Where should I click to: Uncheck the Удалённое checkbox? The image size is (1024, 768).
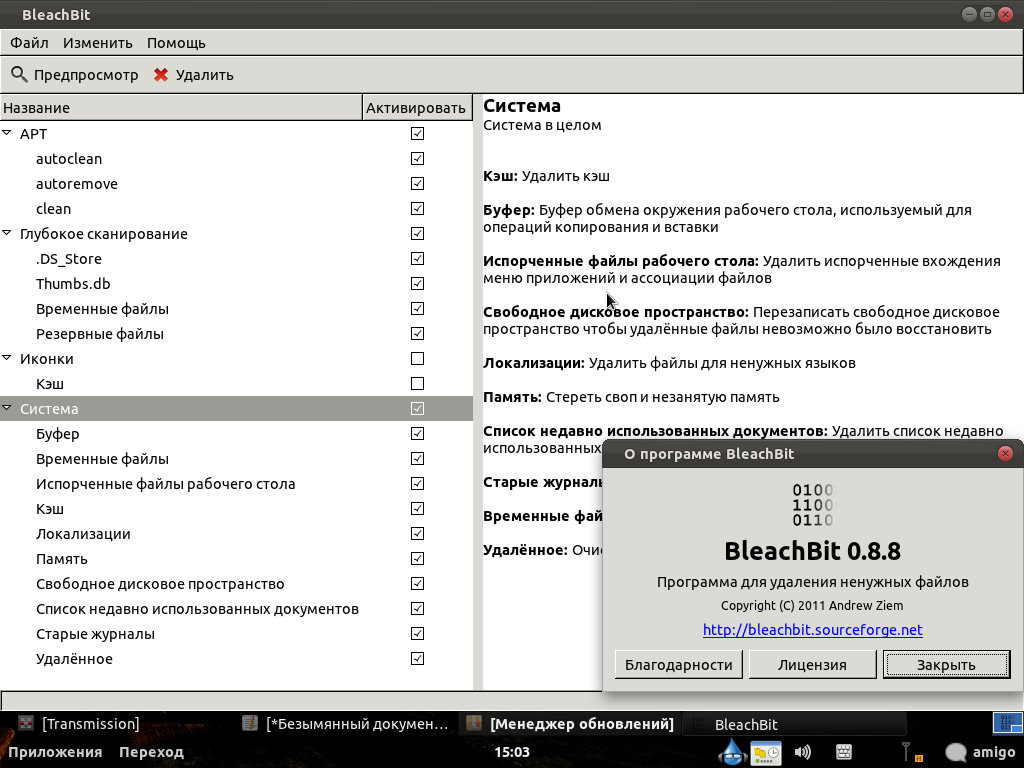(417, 658)
